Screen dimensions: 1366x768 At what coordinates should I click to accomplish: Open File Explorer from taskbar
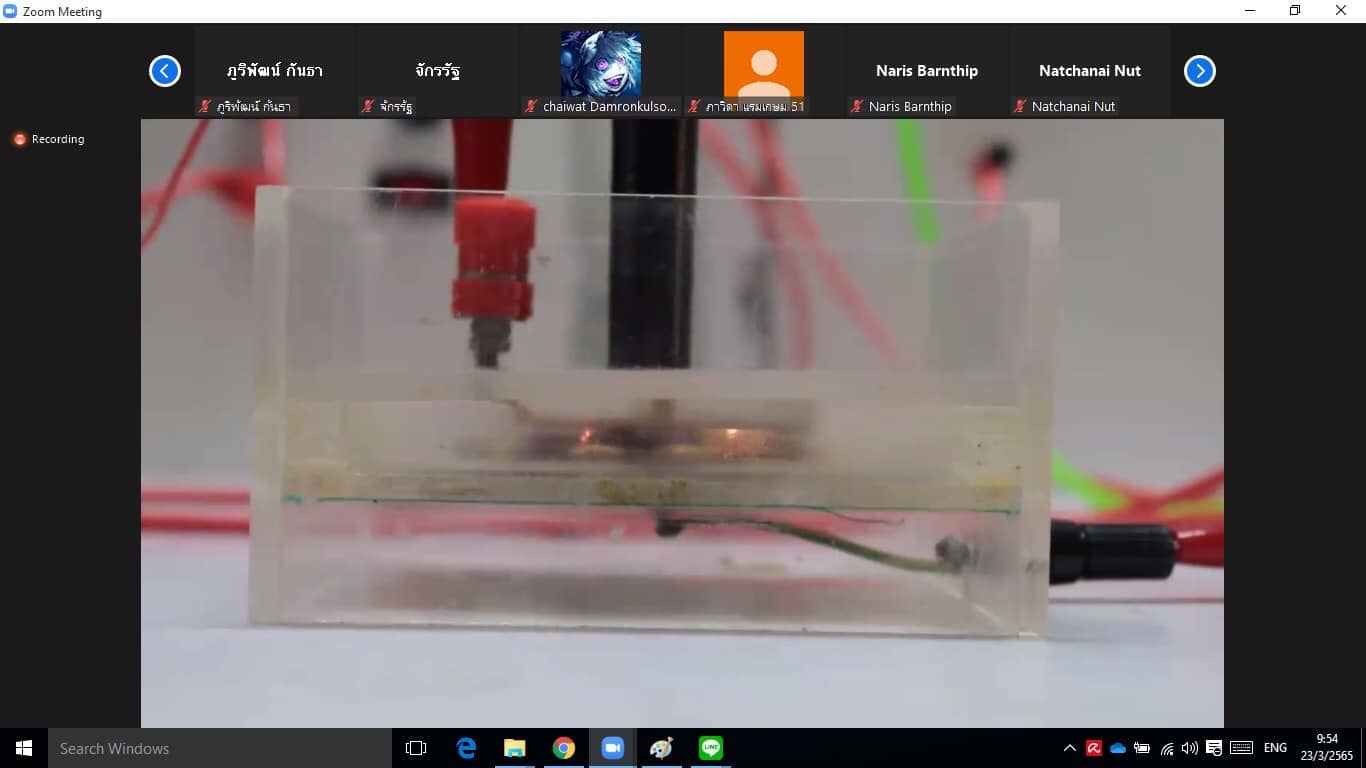515,748
